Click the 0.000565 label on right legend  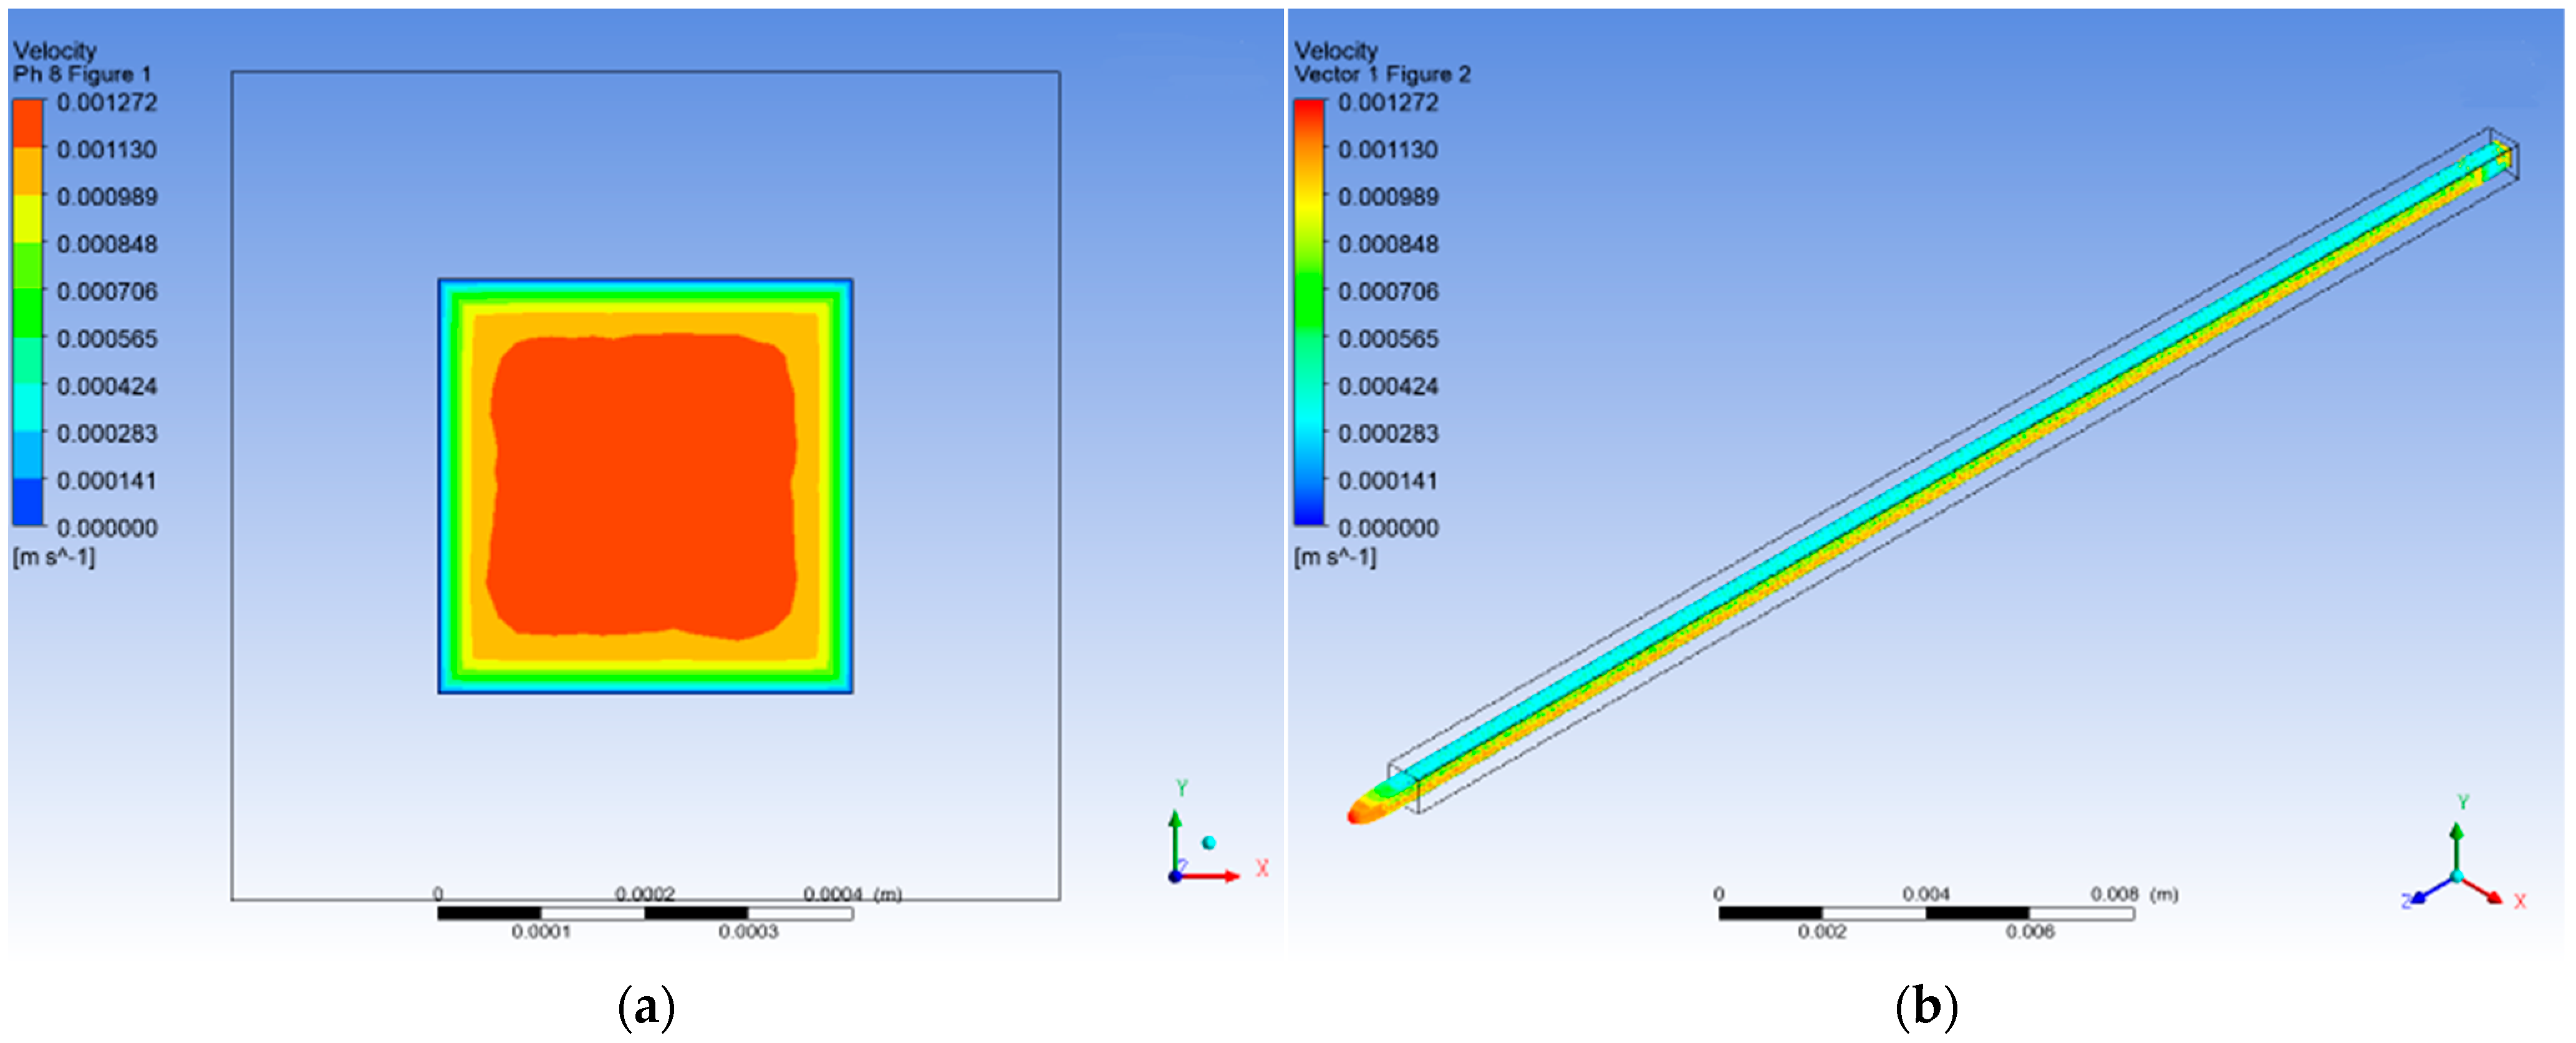pos(1388,339)
